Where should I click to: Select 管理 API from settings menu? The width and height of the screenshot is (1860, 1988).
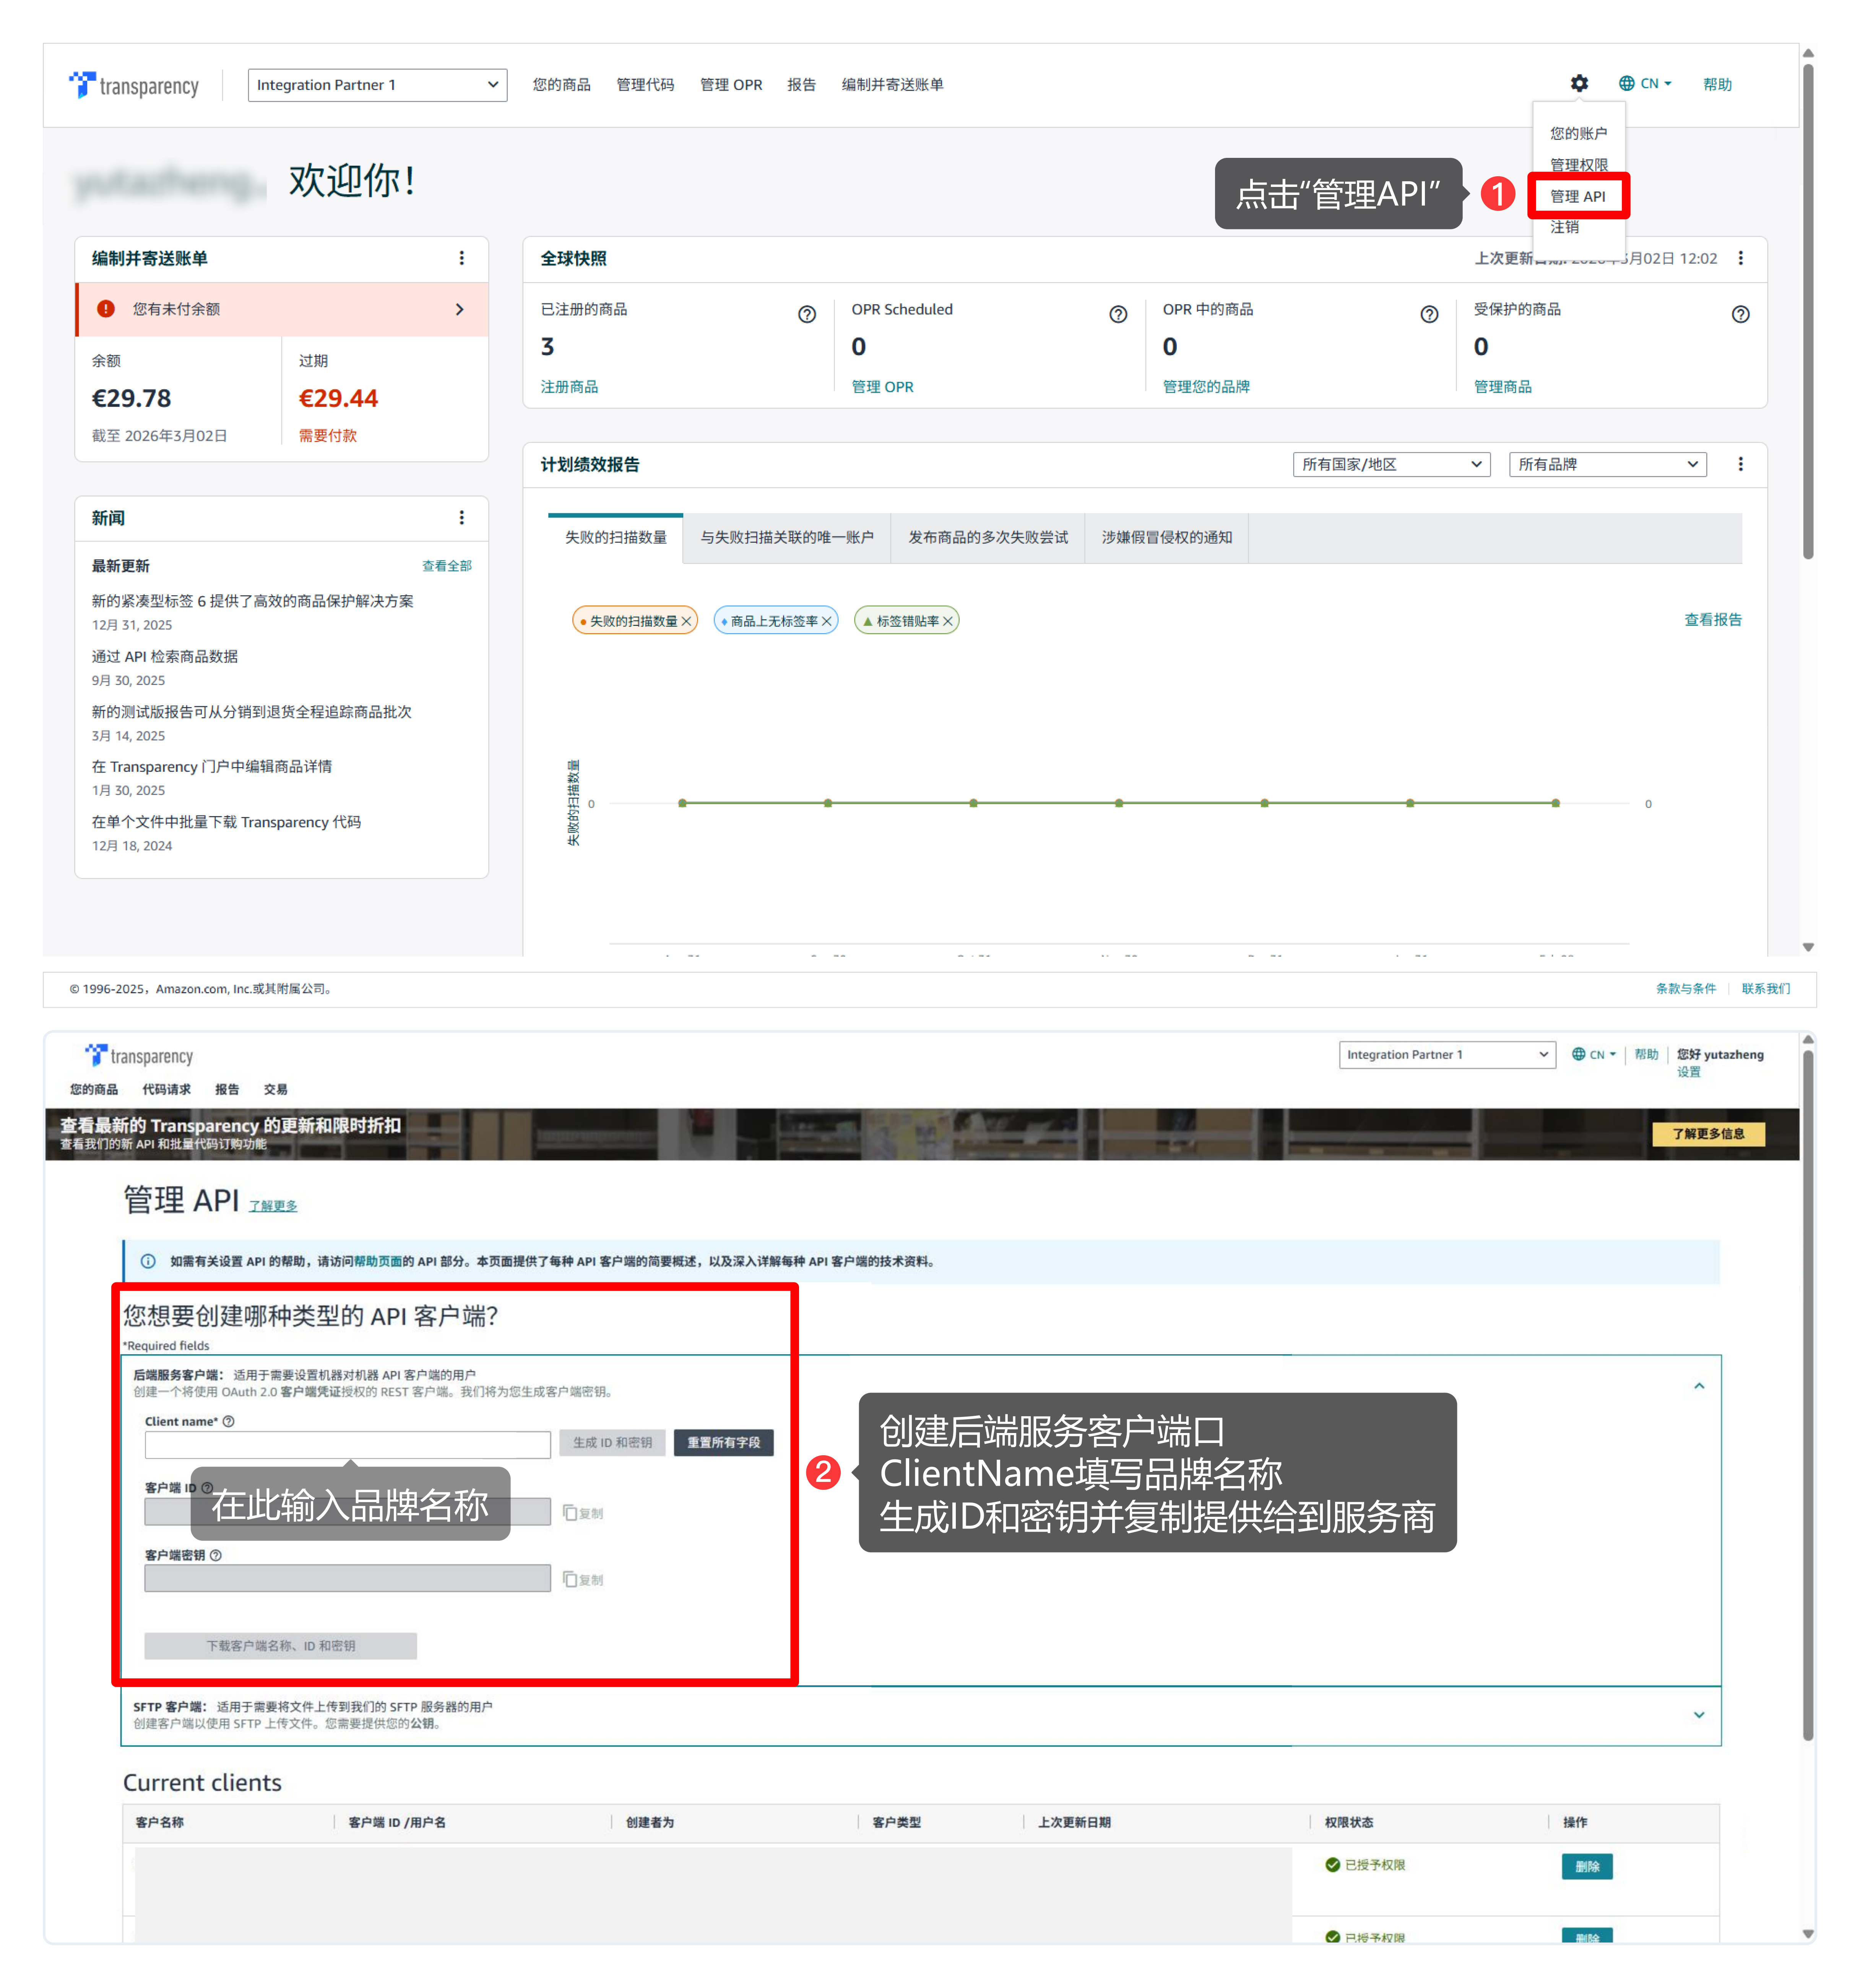tap(1577, 196)
